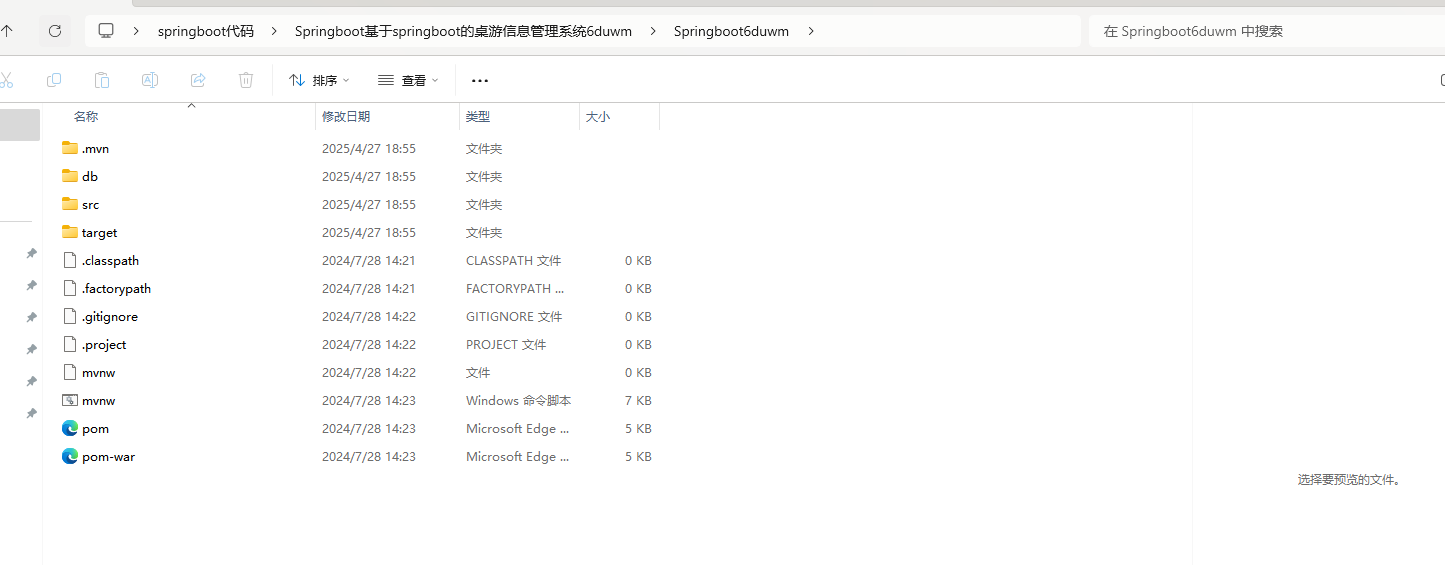Click the 2024/7/28 14:21 date for .classpath
1445x565 pixels.
click(369, 260)
